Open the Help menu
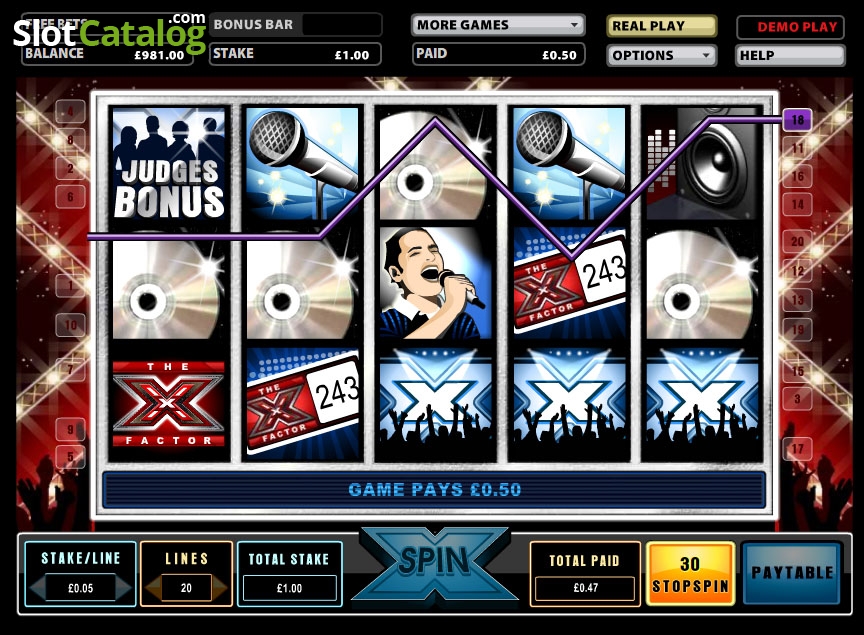 pos(790,56)
